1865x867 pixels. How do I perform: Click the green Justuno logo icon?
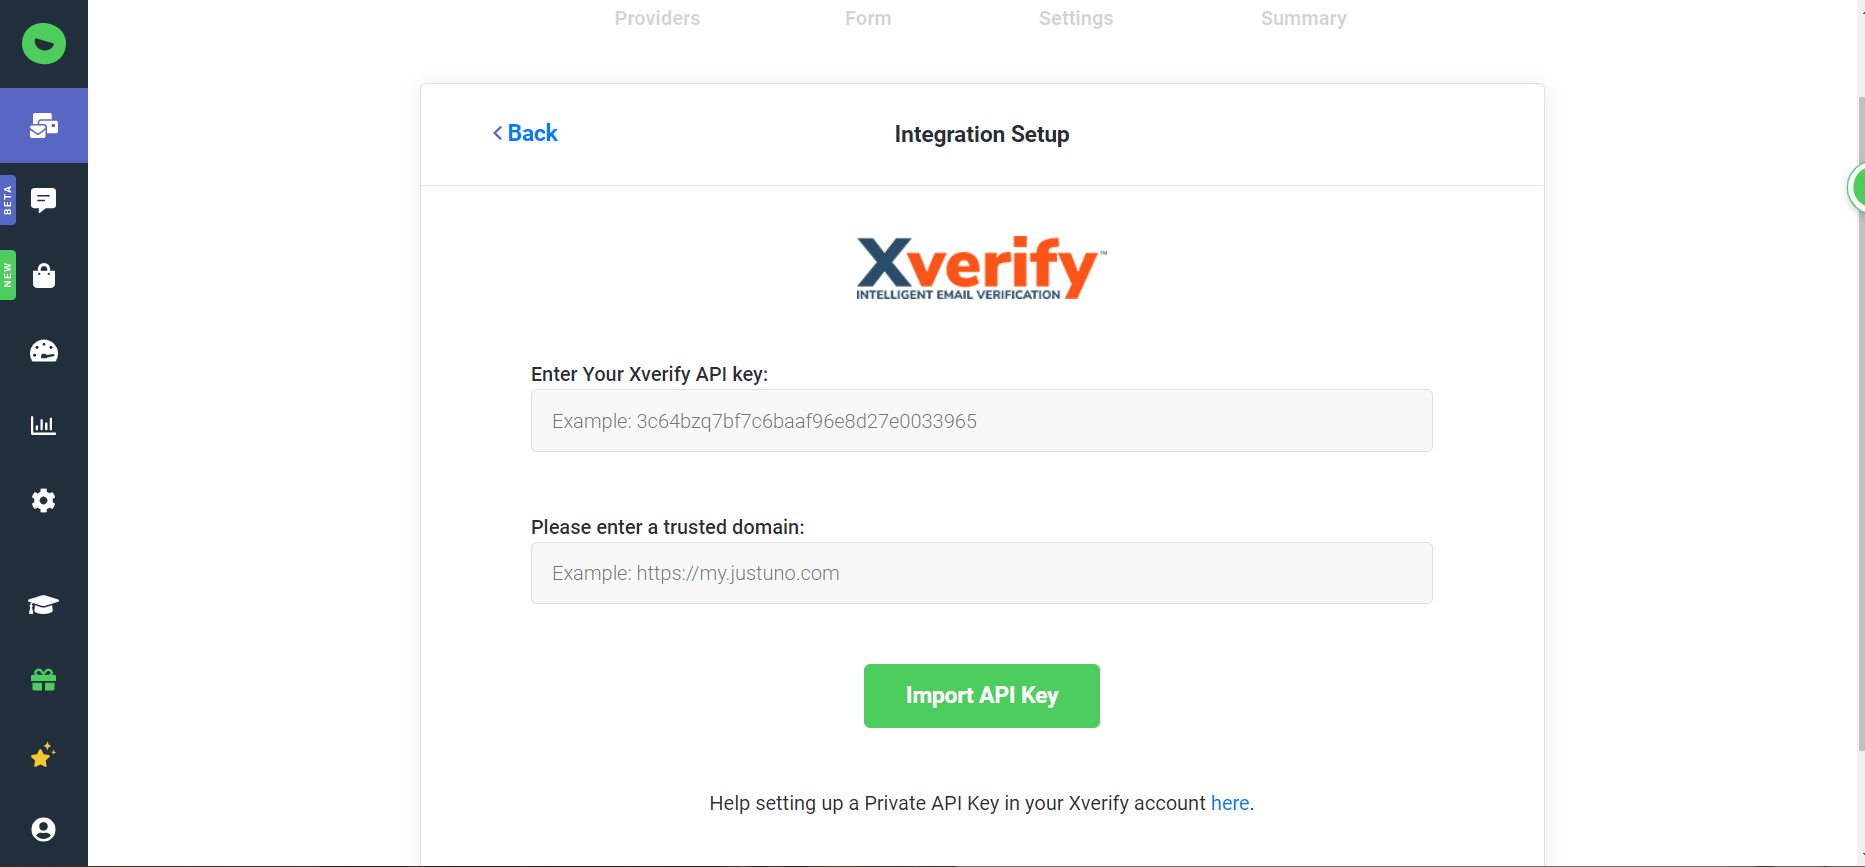44,44
